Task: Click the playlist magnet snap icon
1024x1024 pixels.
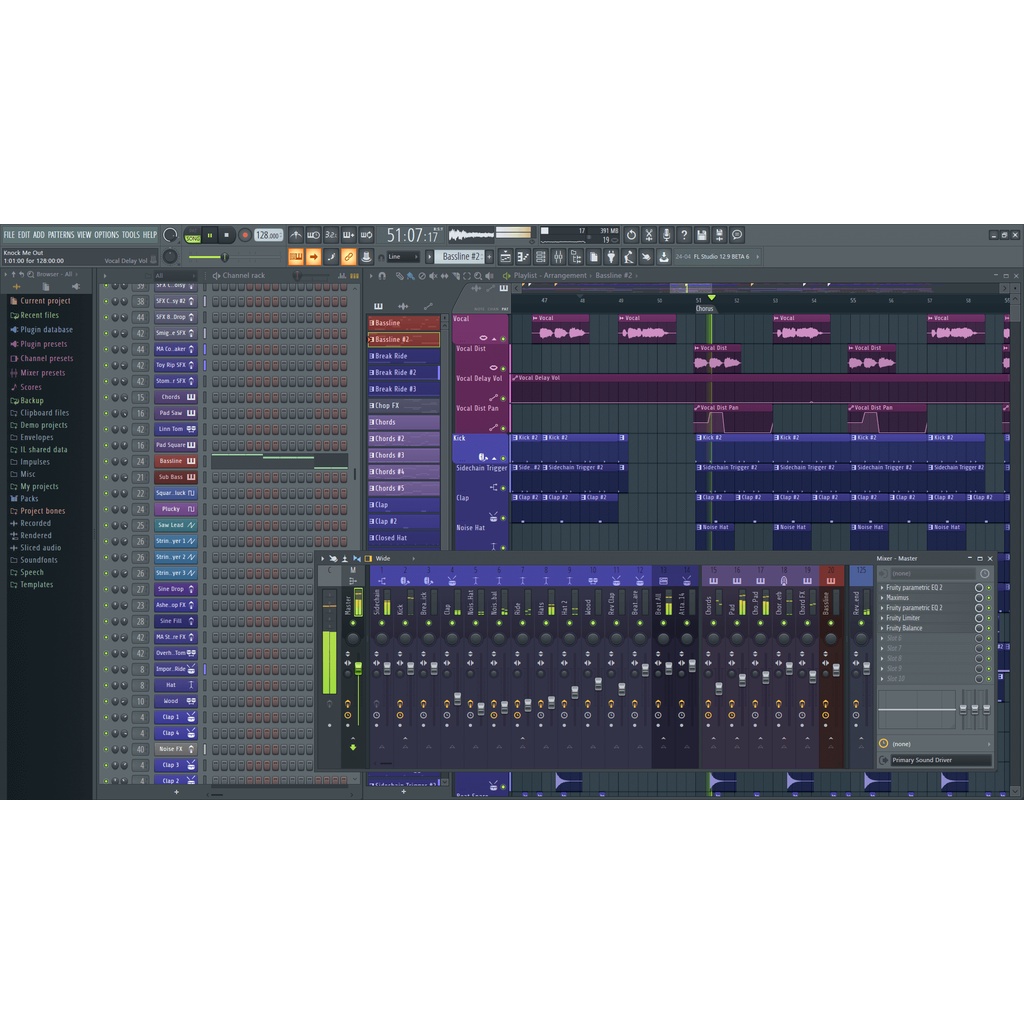Action: click(382, 275)
